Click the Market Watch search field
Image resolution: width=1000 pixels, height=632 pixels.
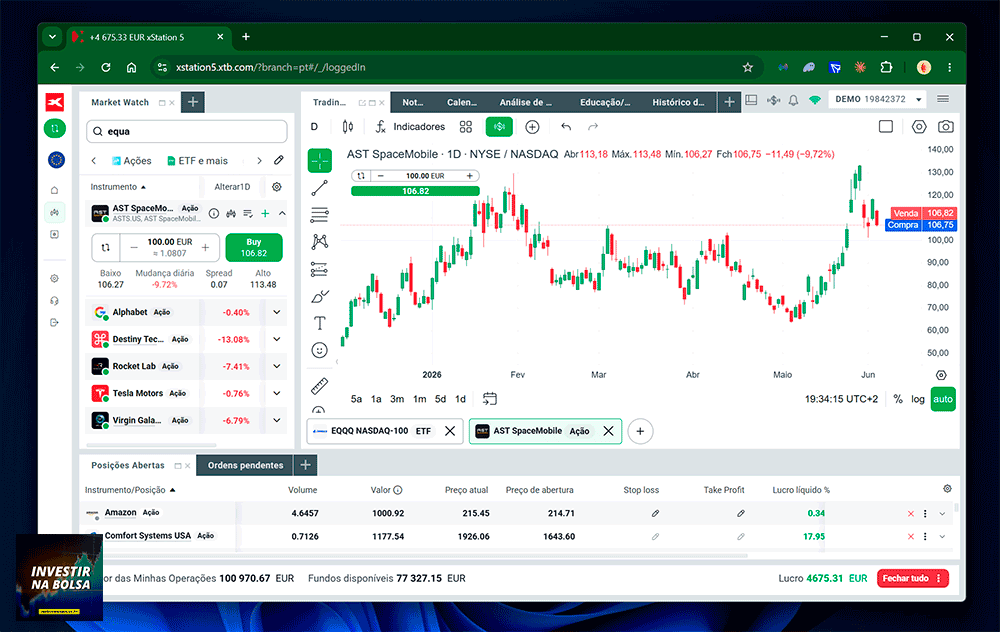point(187,131)
